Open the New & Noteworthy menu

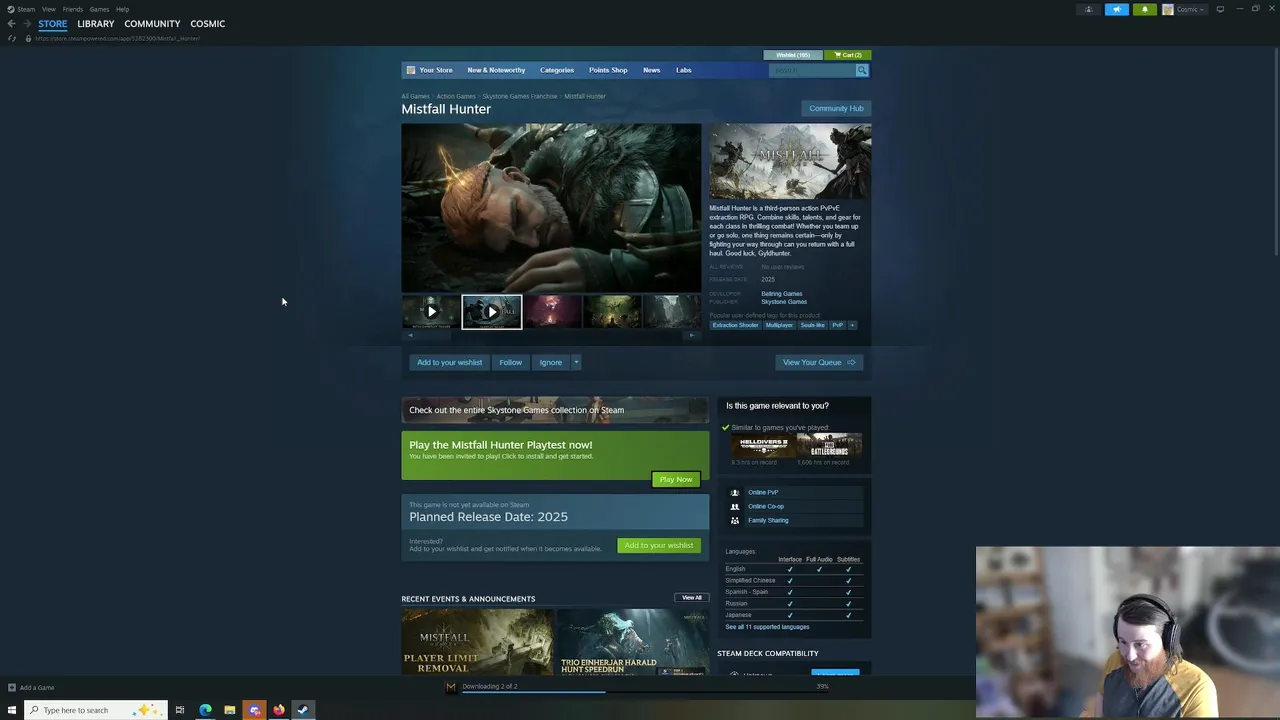pyautogui.click(x=496, y=70)
